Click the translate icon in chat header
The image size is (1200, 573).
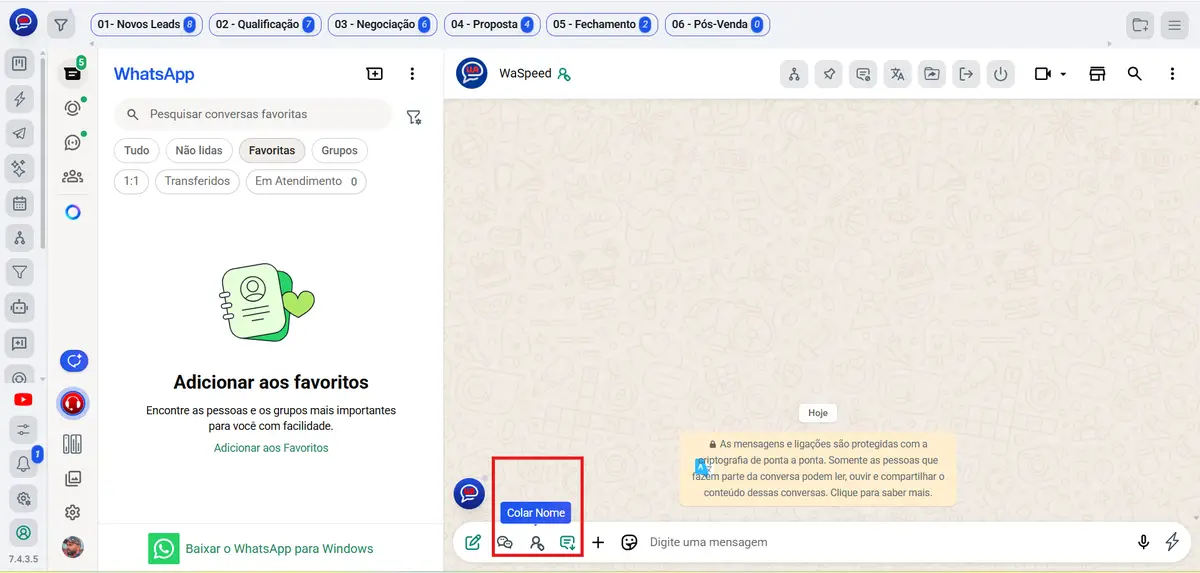click(x=897, y=74)
